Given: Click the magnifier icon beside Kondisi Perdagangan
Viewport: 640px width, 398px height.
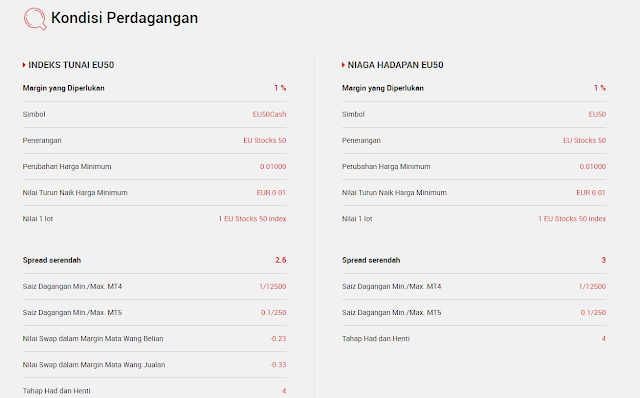Looking at the screenshot, I should [35, 19].
